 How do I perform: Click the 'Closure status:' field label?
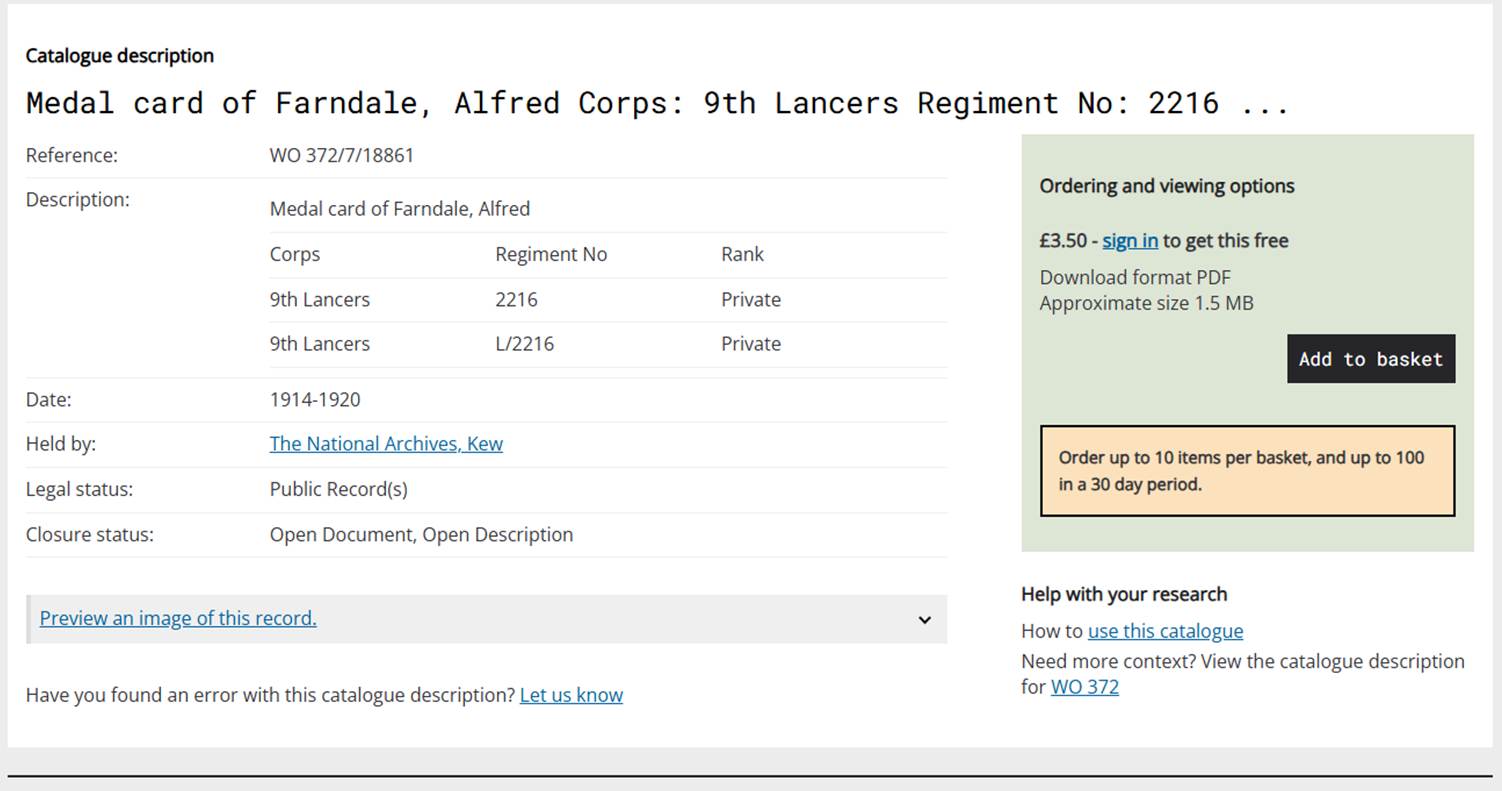90,534
